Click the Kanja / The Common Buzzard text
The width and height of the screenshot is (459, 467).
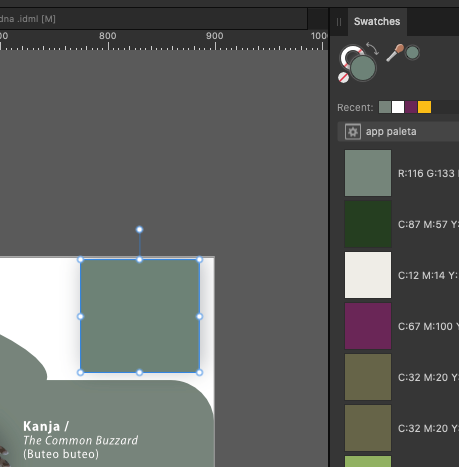[x=80, y=433]
